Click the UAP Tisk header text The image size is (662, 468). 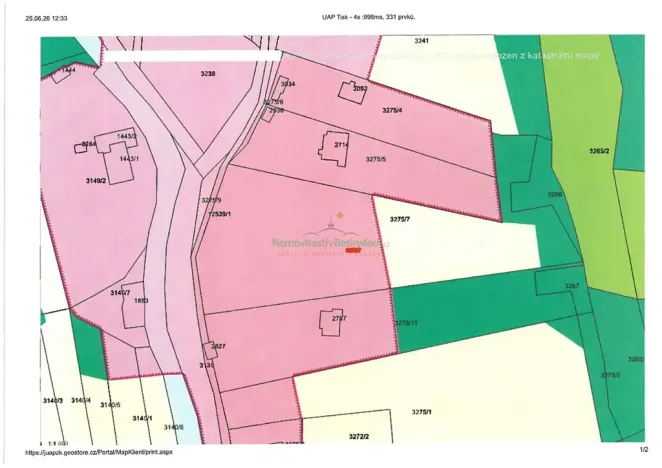coord(368,17)
